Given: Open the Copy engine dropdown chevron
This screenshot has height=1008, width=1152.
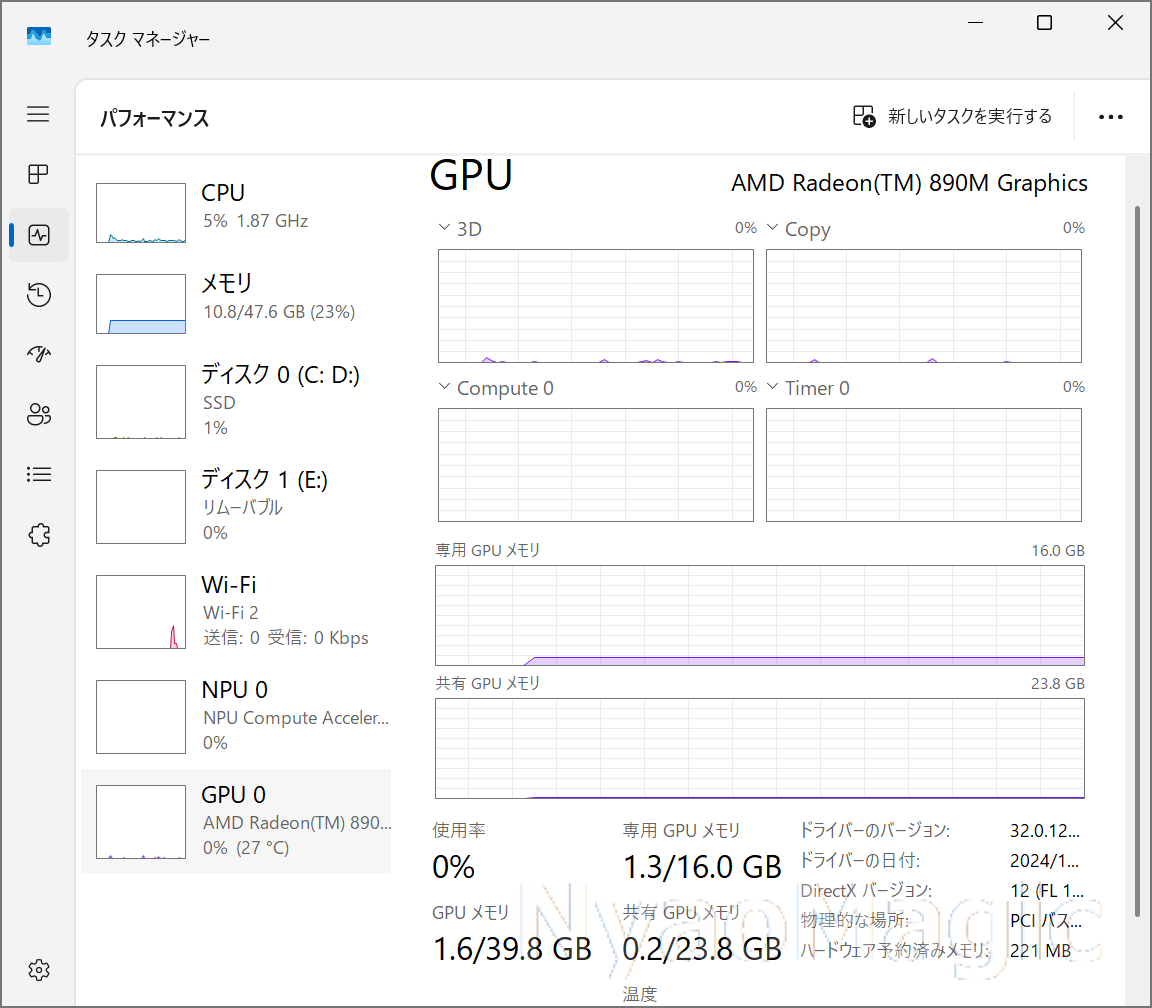Looking at the screenshot, I should (772, 228).
